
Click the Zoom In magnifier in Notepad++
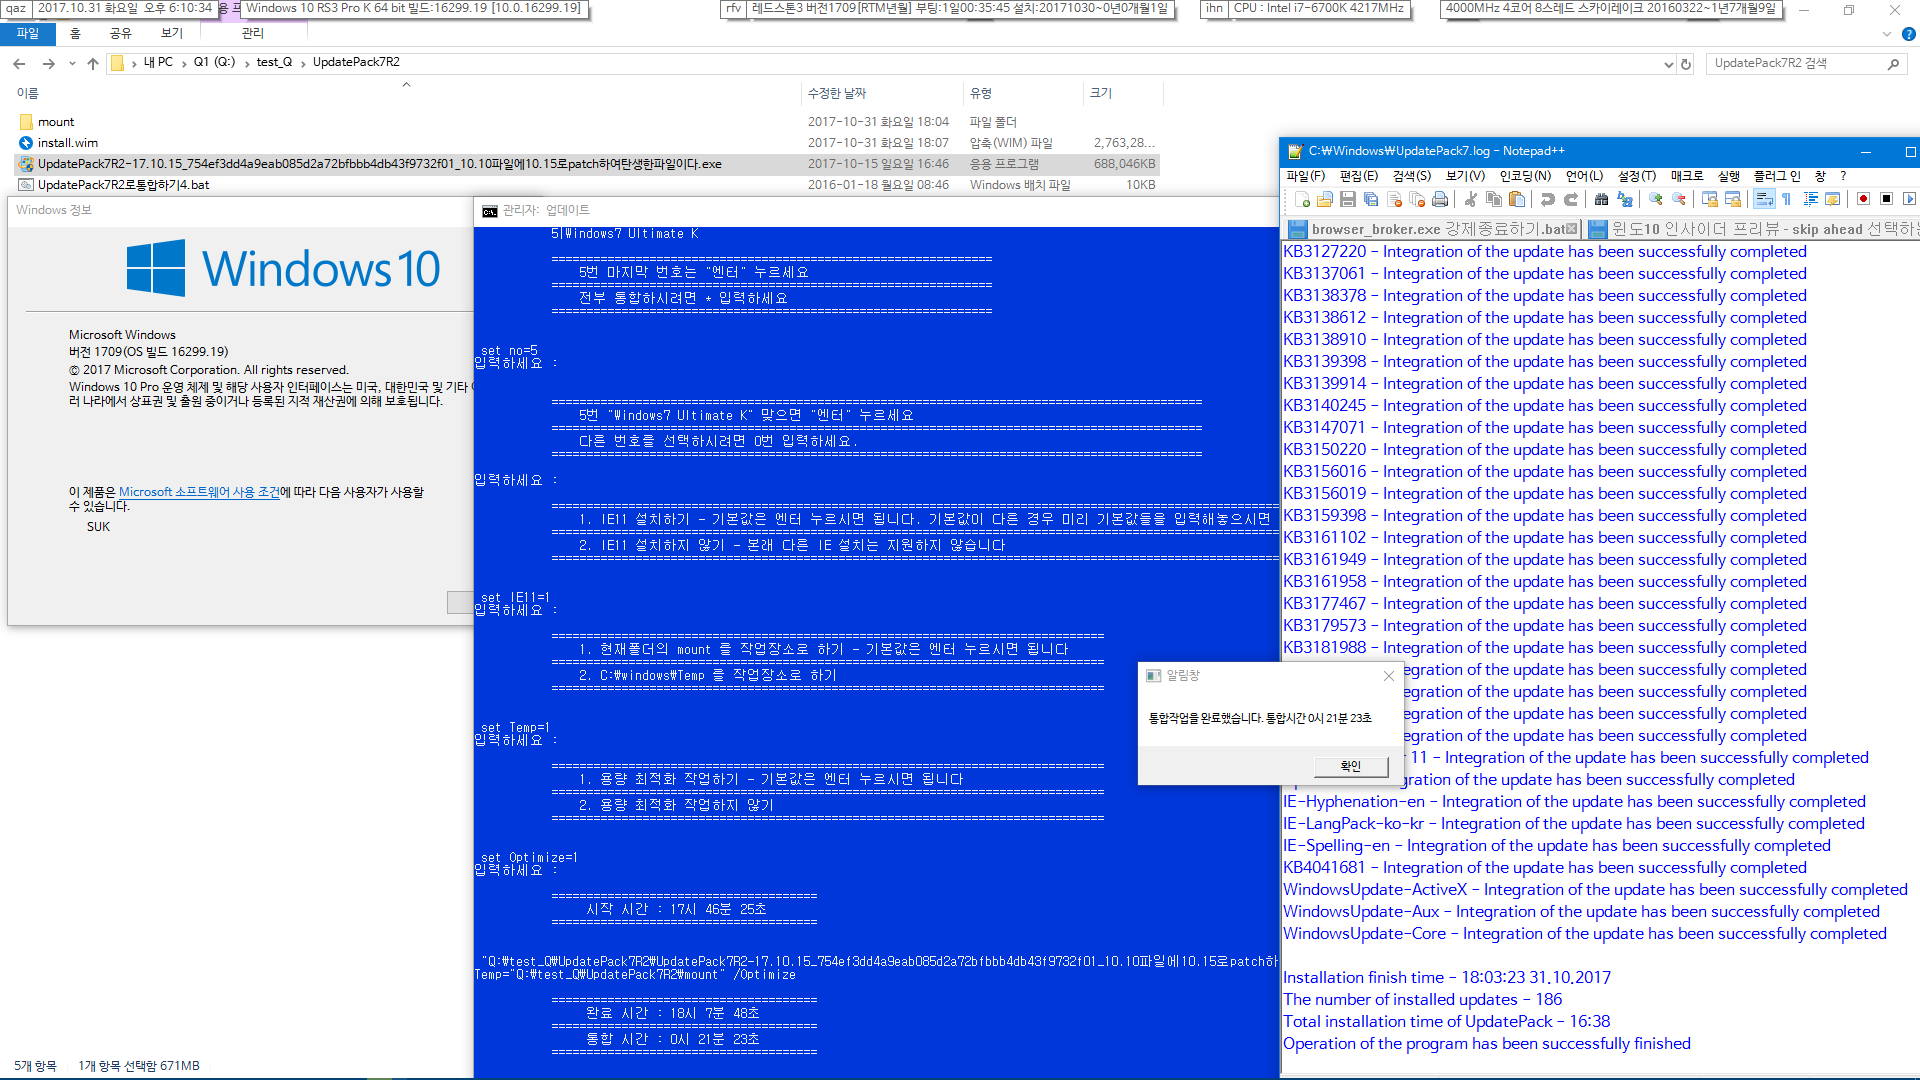(x=1656, y=199)
